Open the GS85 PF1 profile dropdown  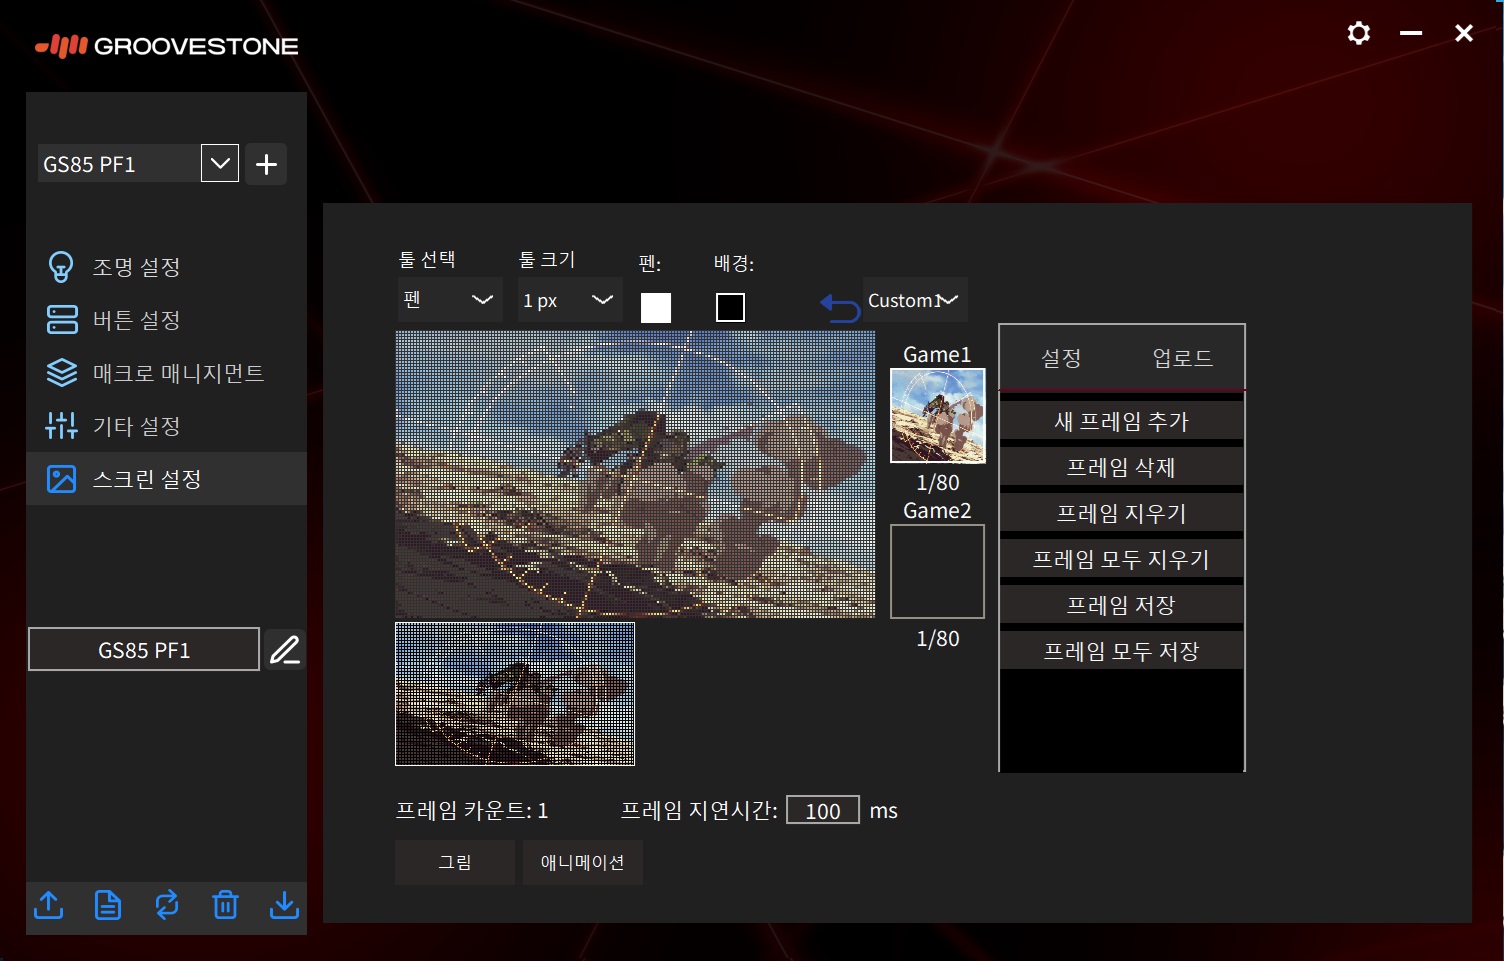click(x=220, y=163)
